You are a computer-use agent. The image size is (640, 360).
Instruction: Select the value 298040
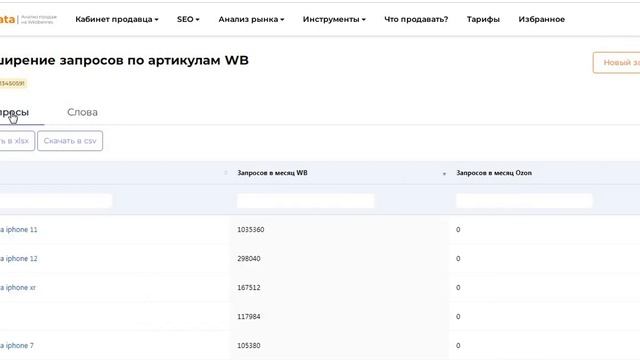(249, 258)
